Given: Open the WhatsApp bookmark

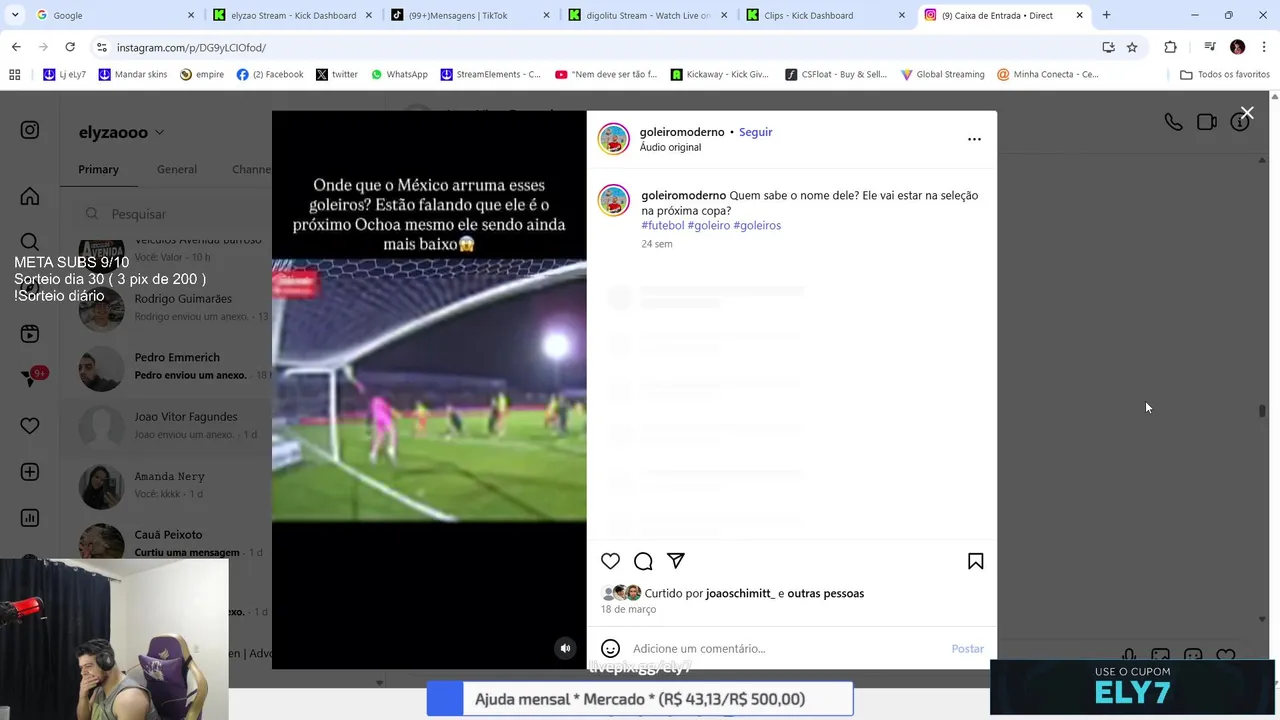Looking at the screenshot, I should pyautogui.click(x=398, y=74).
